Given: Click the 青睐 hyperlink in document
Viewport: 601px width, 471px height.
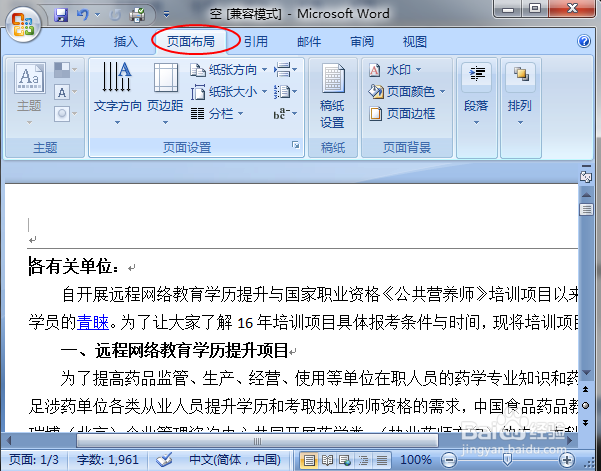Looking at the screenshot, I should [93, 322].
